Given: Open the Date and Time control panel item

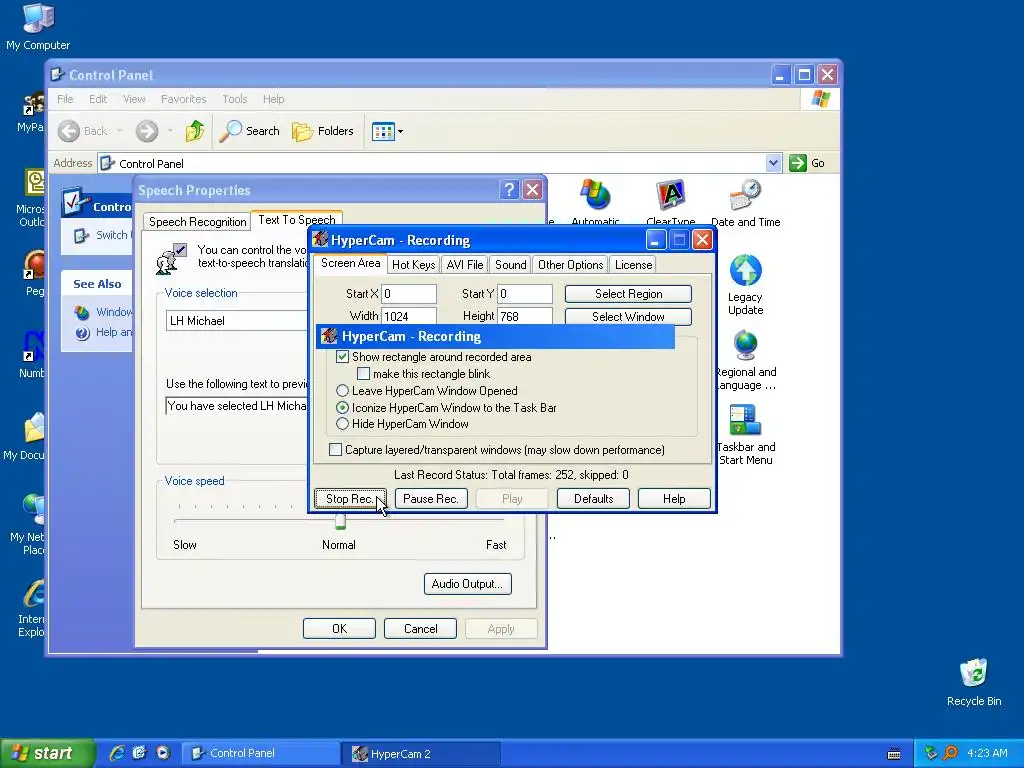Looking at the screenshot, I should coord(745,203).
